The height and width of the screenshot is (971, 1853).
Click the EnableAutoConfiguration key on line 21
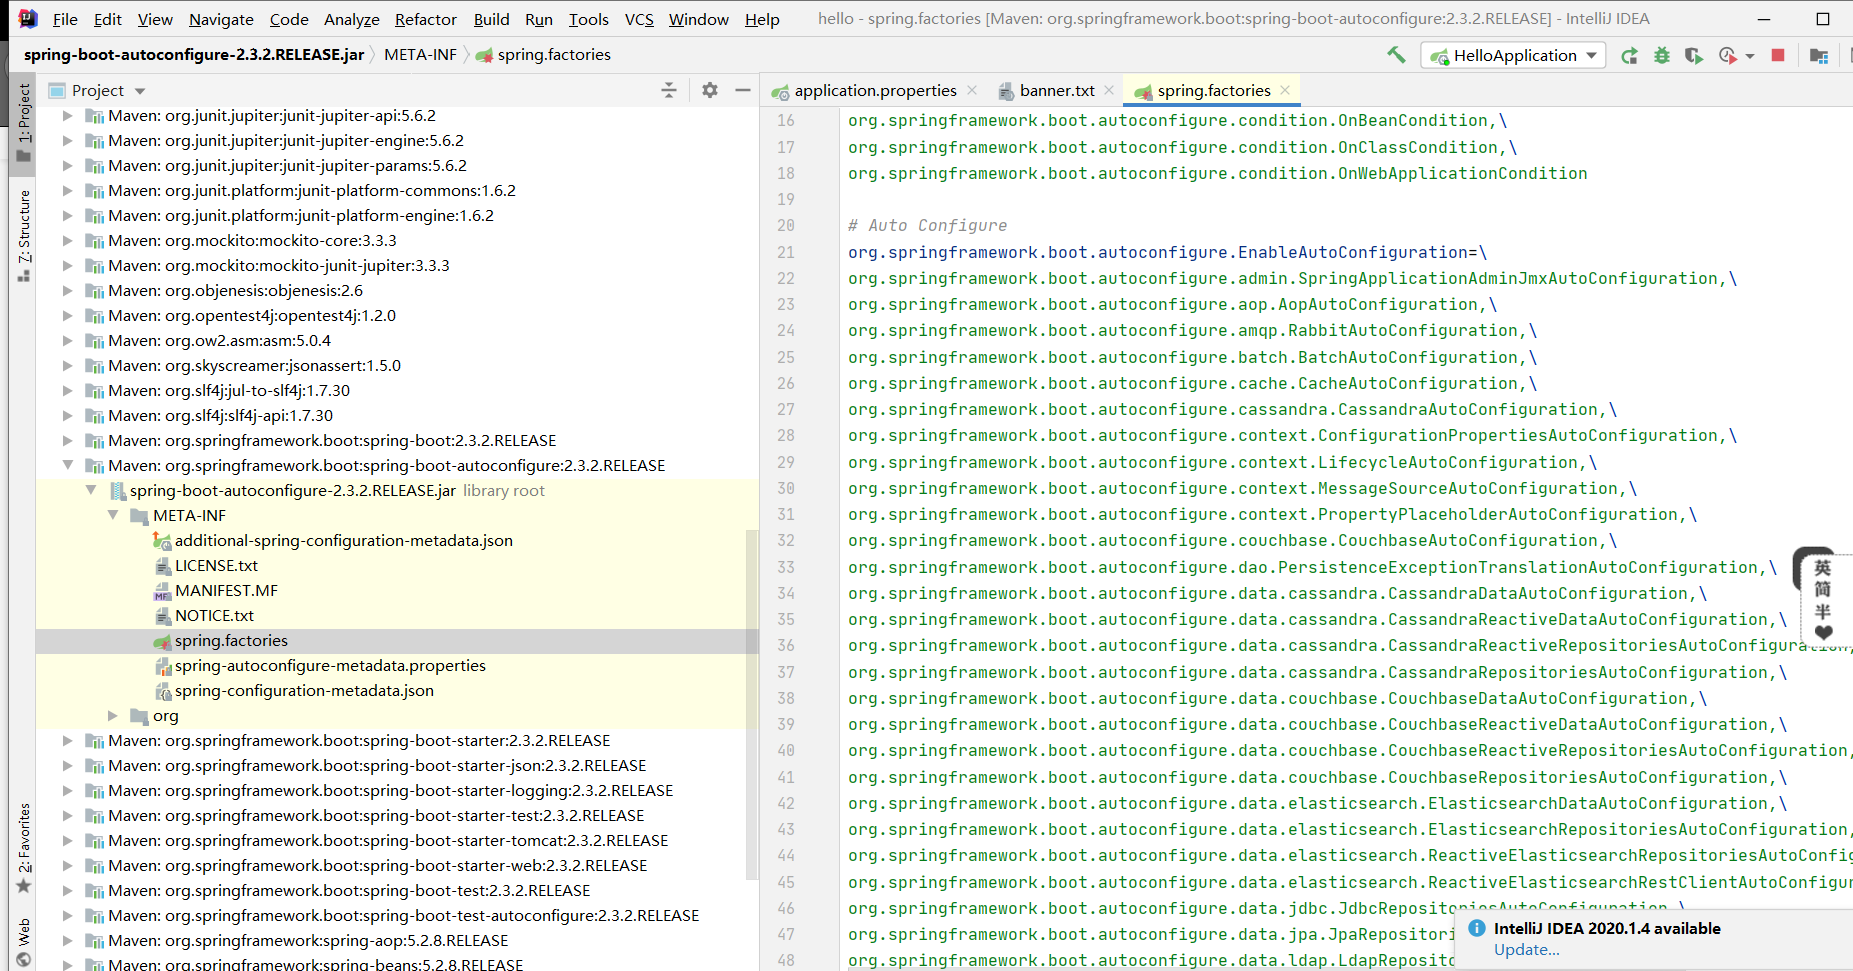coord(1158,252)
